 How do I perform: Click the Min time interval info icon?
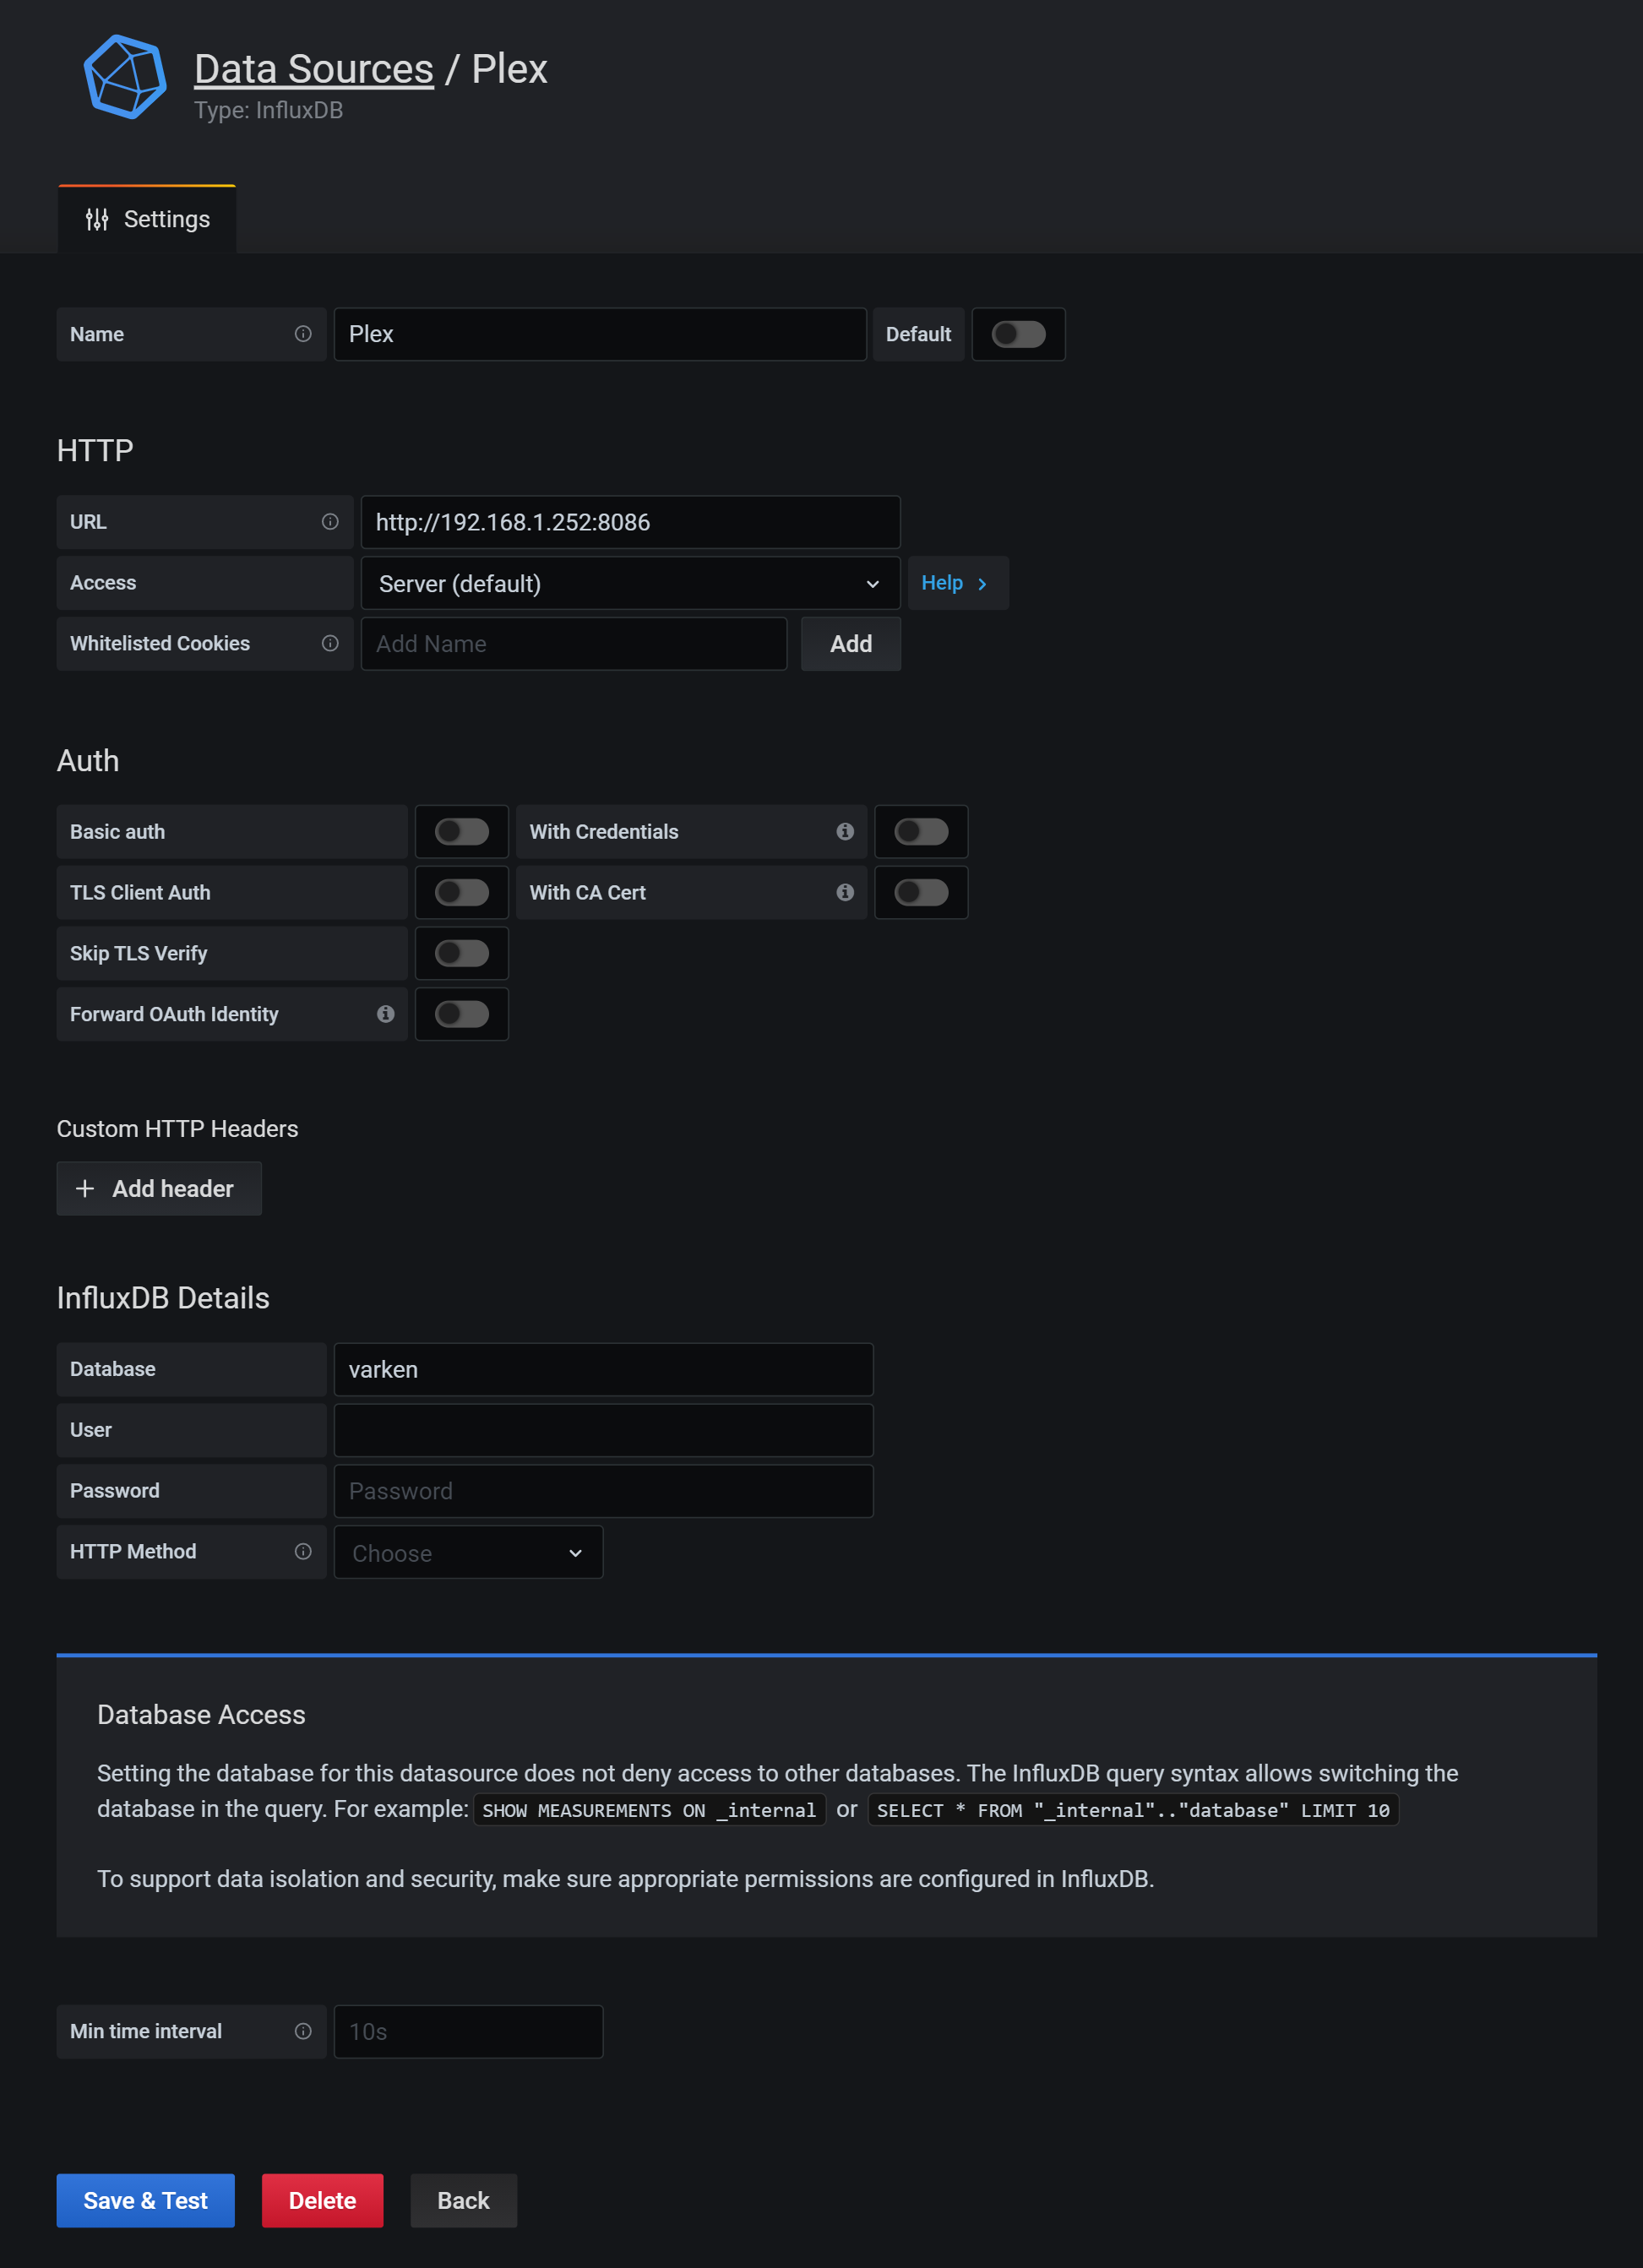coord(303,2031)
